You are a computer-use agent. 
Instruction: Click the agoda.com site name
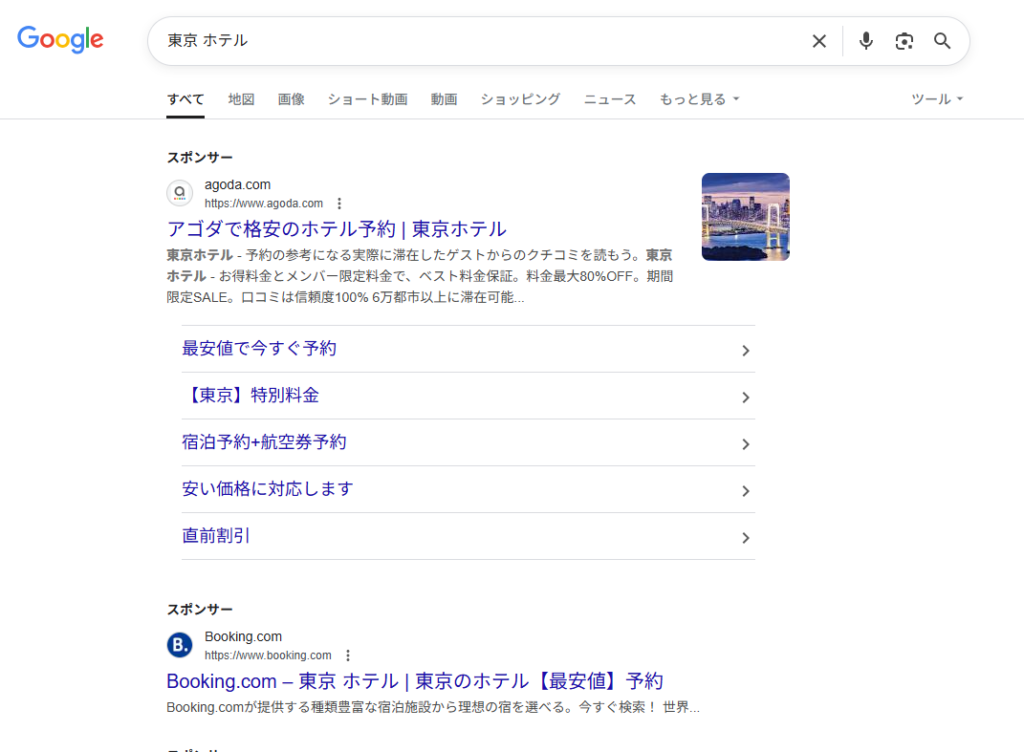click(x=238, y=185)
